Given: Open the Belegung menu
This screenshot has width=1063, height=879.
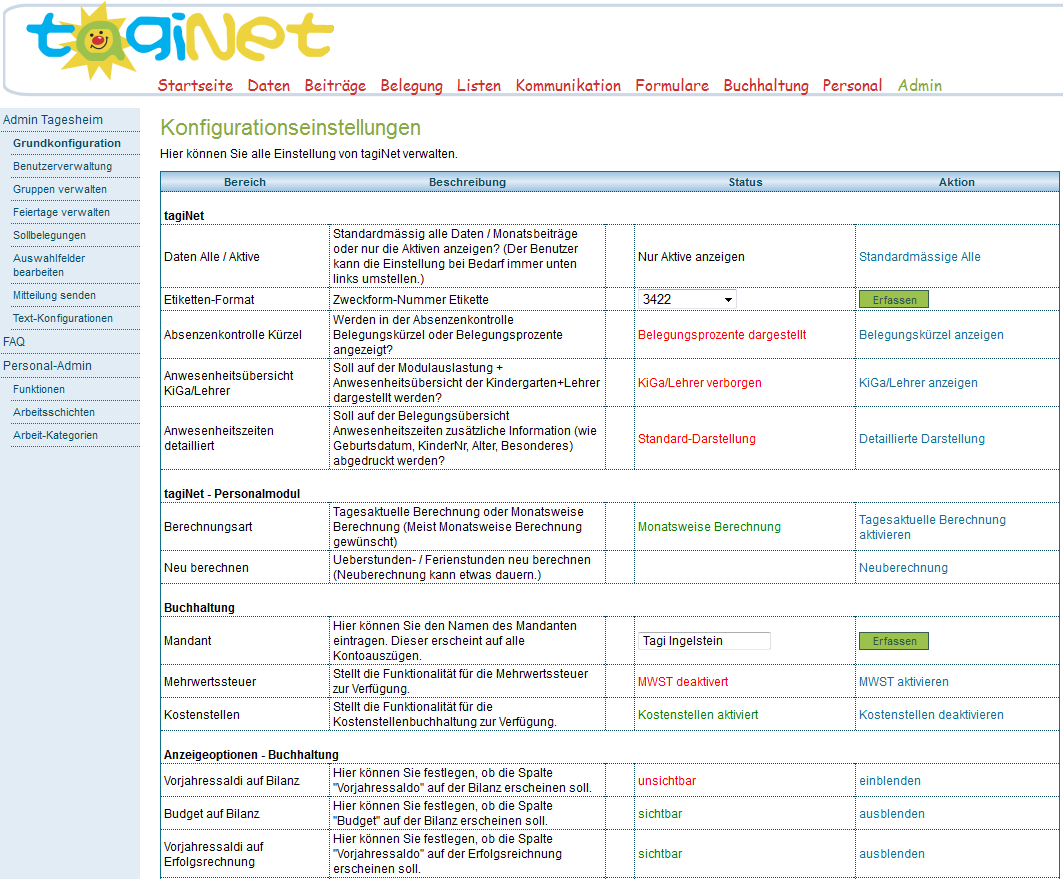Looking at the screenshot, I should click(x=411, y=86).
